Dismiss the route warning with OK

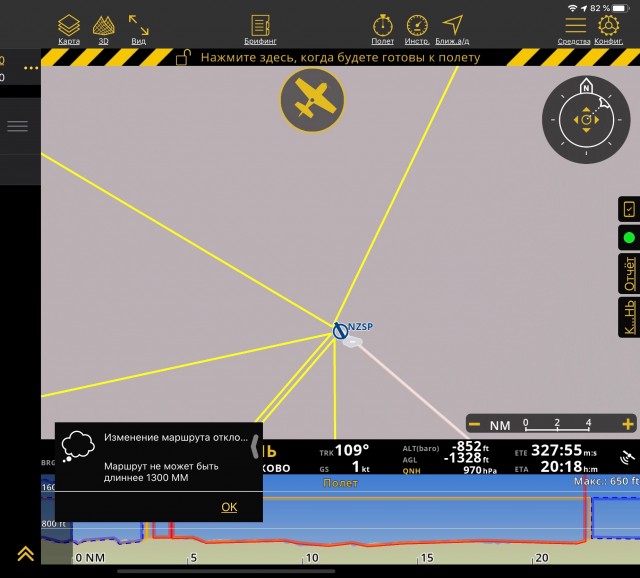point(229,507)
